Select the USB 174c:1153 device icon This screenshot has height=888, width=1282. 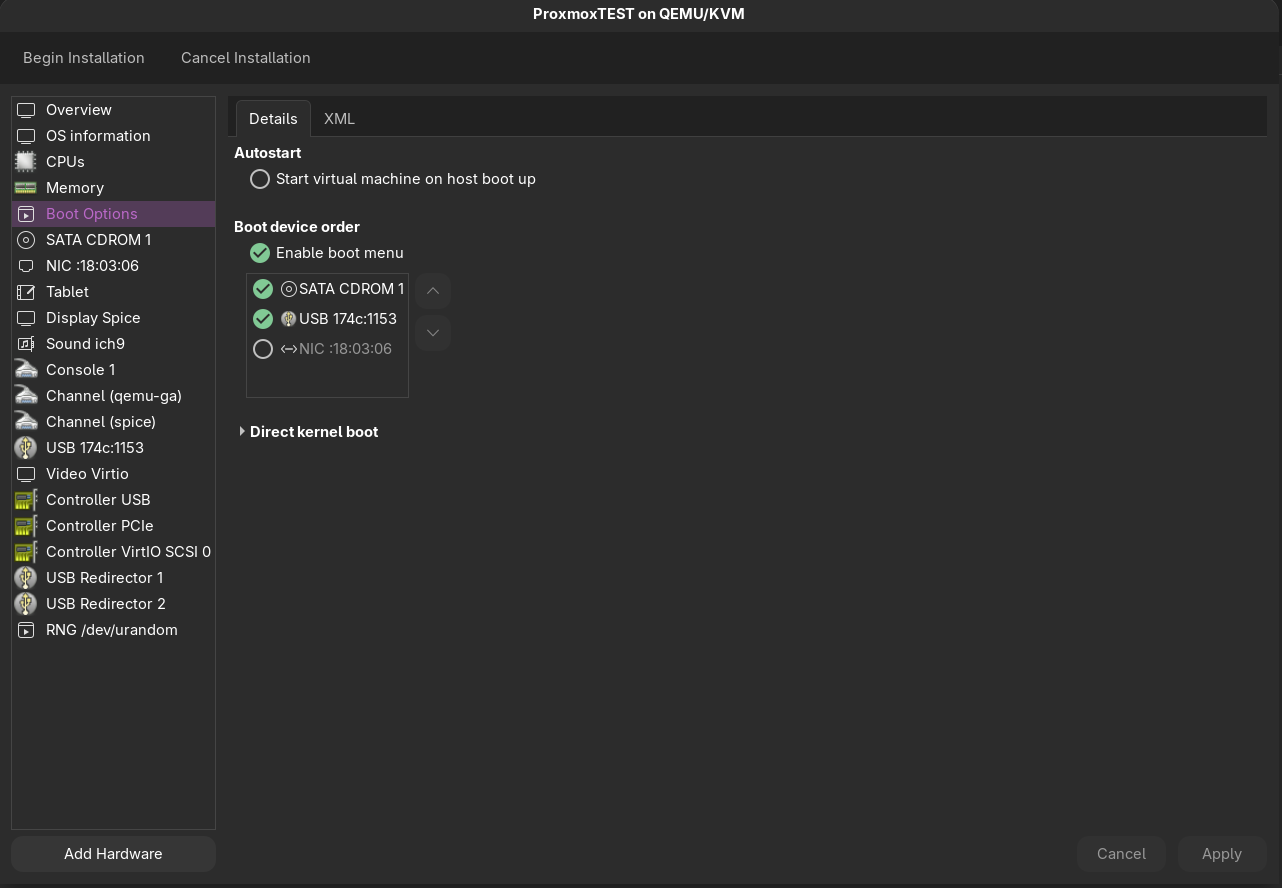coord(25,448)
